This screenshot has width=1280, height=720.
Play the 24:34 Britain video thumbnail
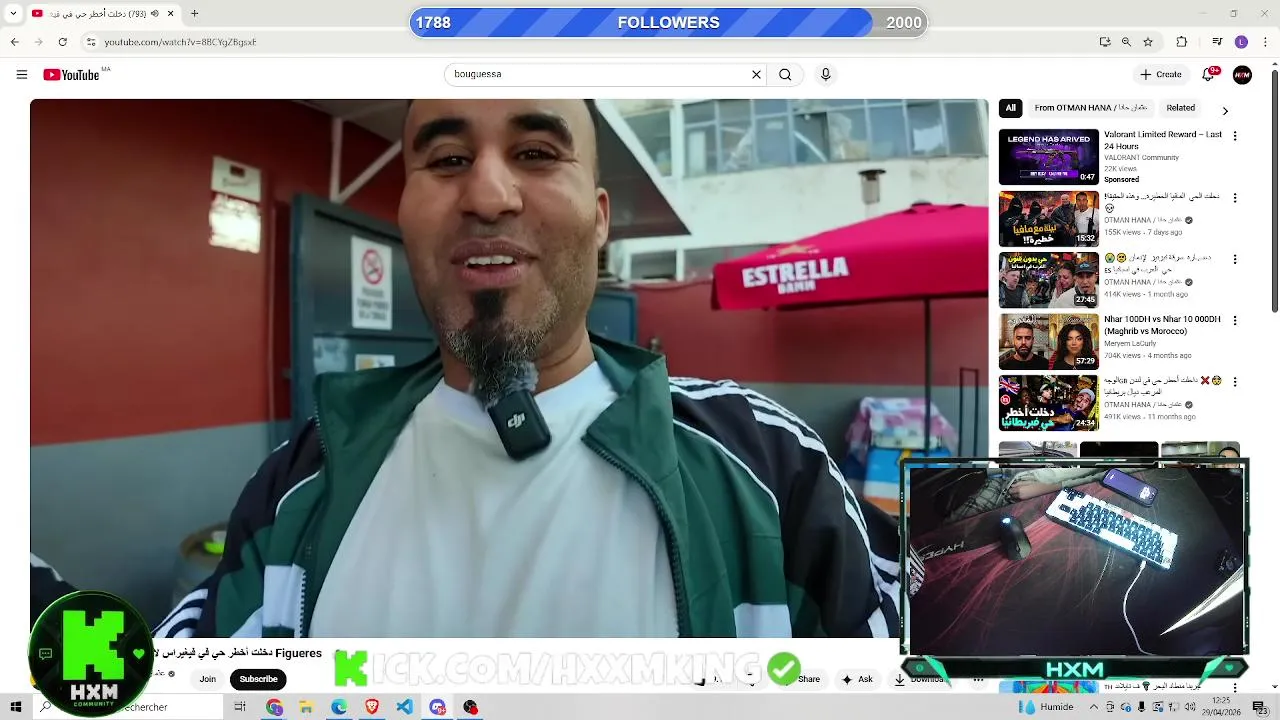[x=1048, y=403]
